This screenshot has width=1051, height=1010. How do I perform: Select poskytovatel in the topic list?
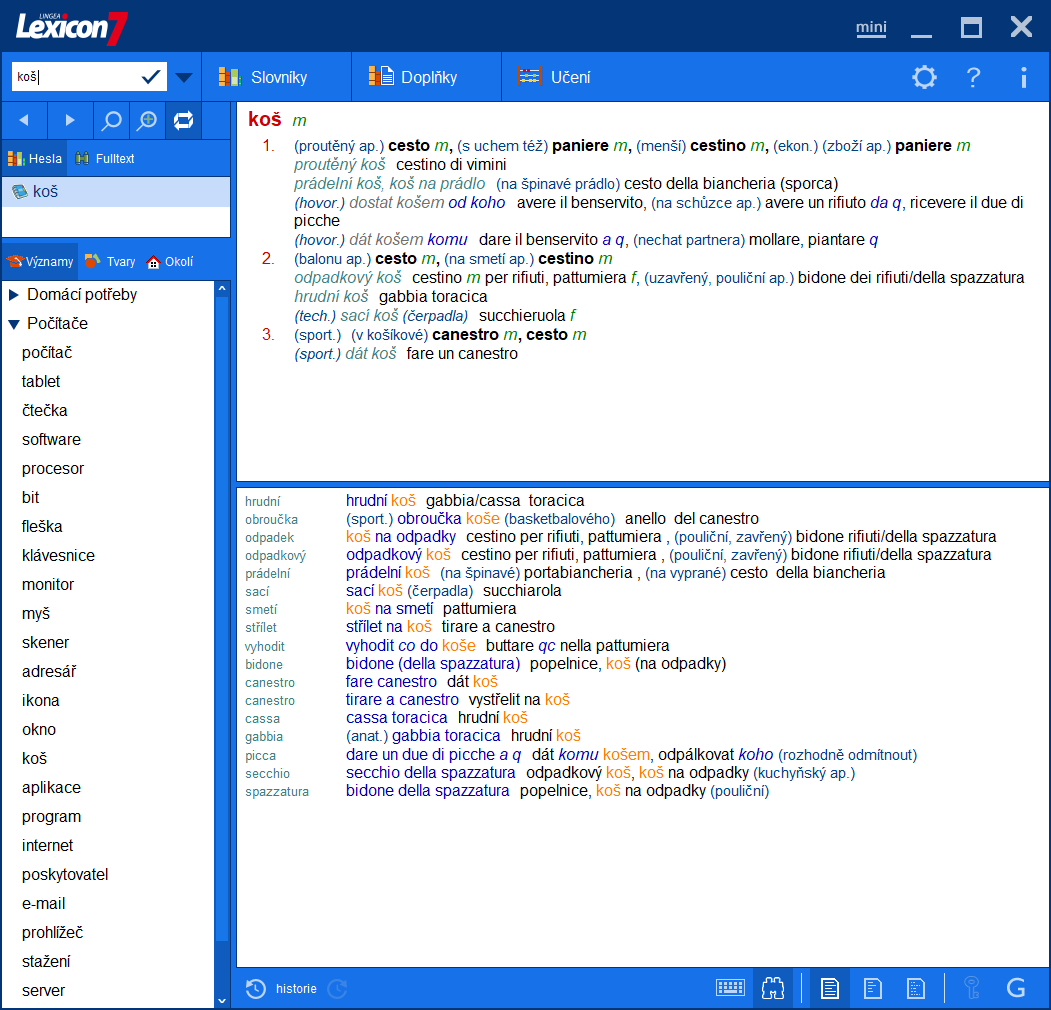[x=65, y=875]
